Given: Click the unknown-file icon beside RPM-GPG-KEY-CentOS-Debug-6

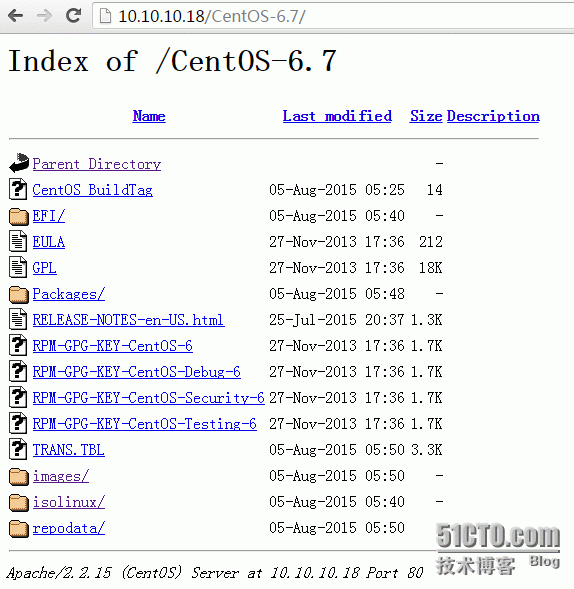Looking at the screenshot, I should (x=18, y=371).
